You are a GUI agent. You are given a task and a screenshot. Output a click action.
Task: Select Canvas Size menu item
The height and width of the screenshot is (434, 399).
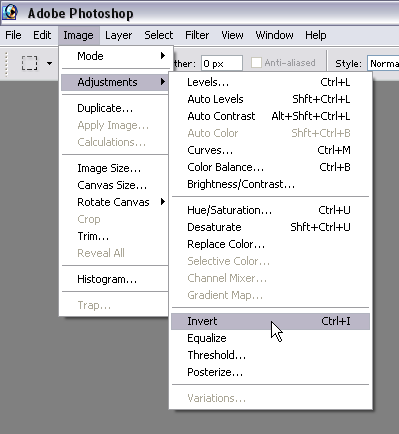[x=115, y=185]
